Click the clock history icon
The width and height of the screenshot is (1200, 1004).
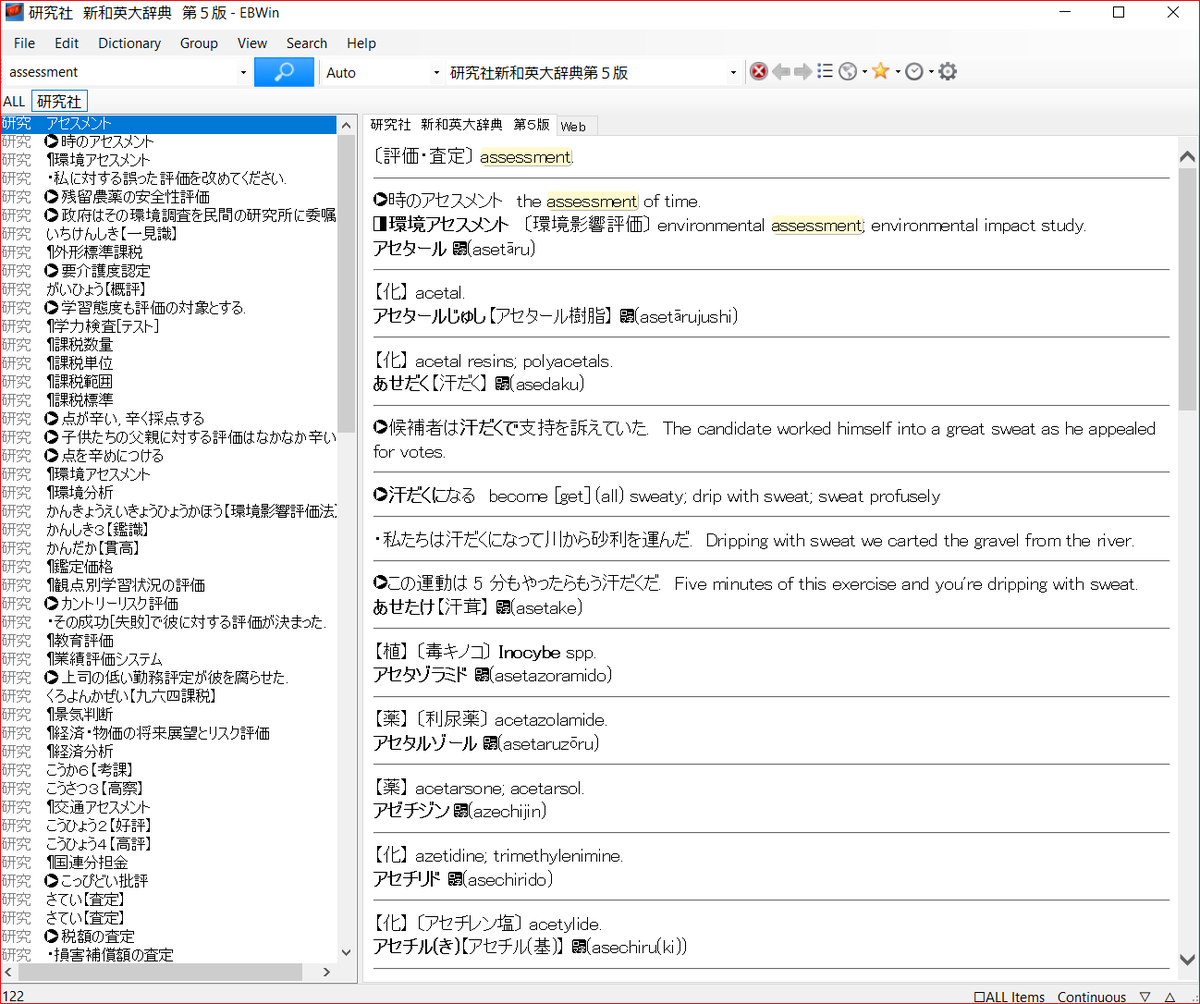click(x=914, y=72)
